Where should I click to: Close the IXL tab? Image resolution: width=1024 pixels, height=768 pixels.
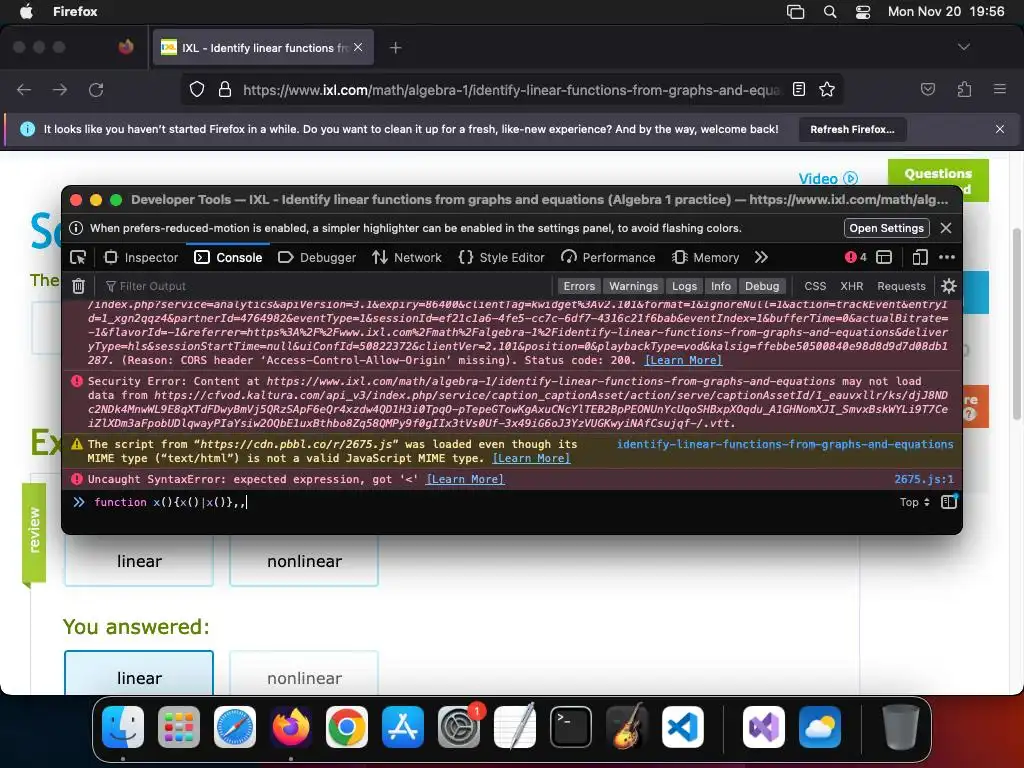click(358, 47)
